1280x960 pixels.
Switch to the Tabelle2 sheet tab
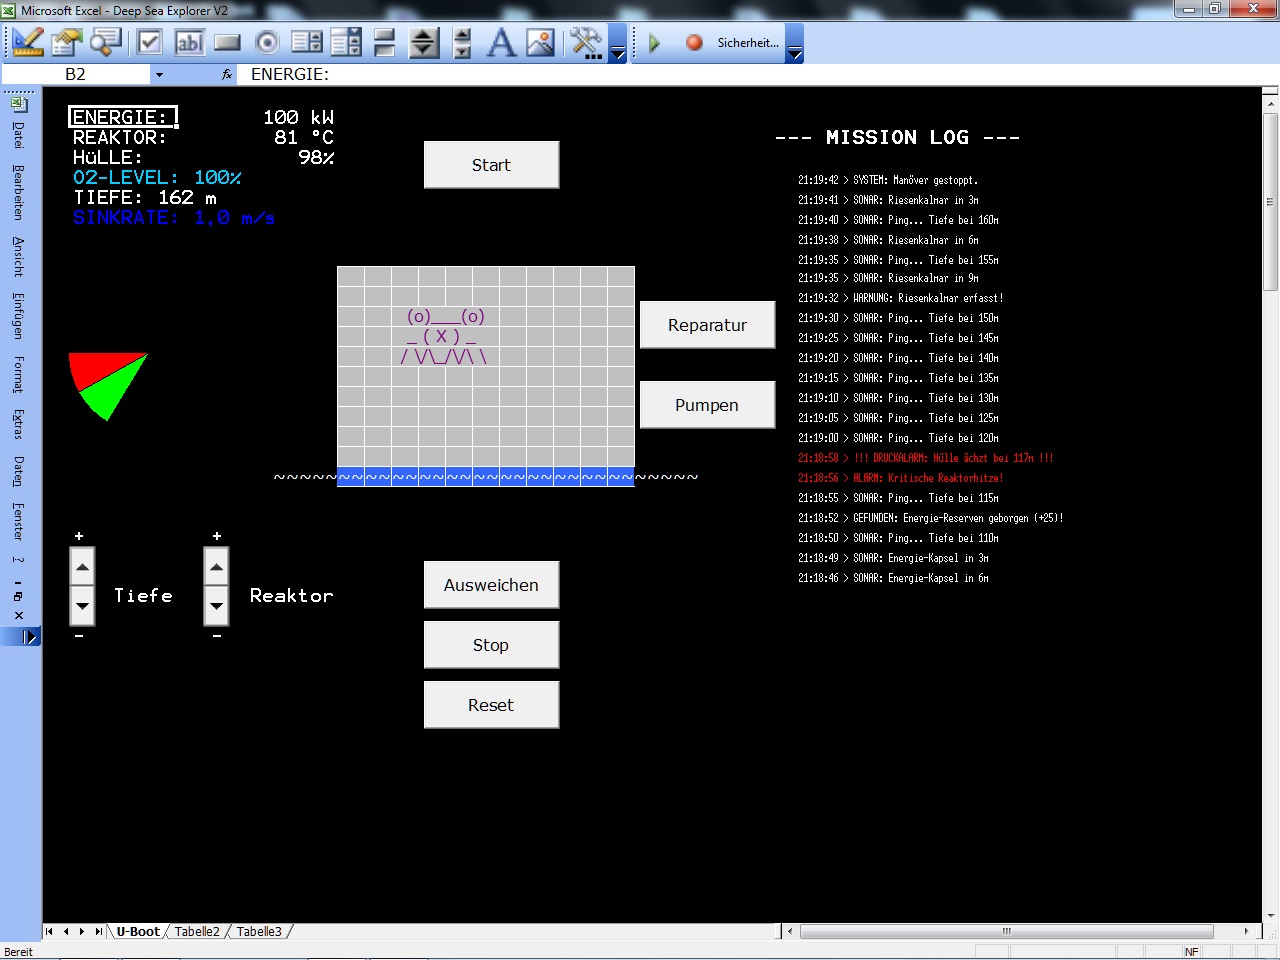tap(197, 932)
